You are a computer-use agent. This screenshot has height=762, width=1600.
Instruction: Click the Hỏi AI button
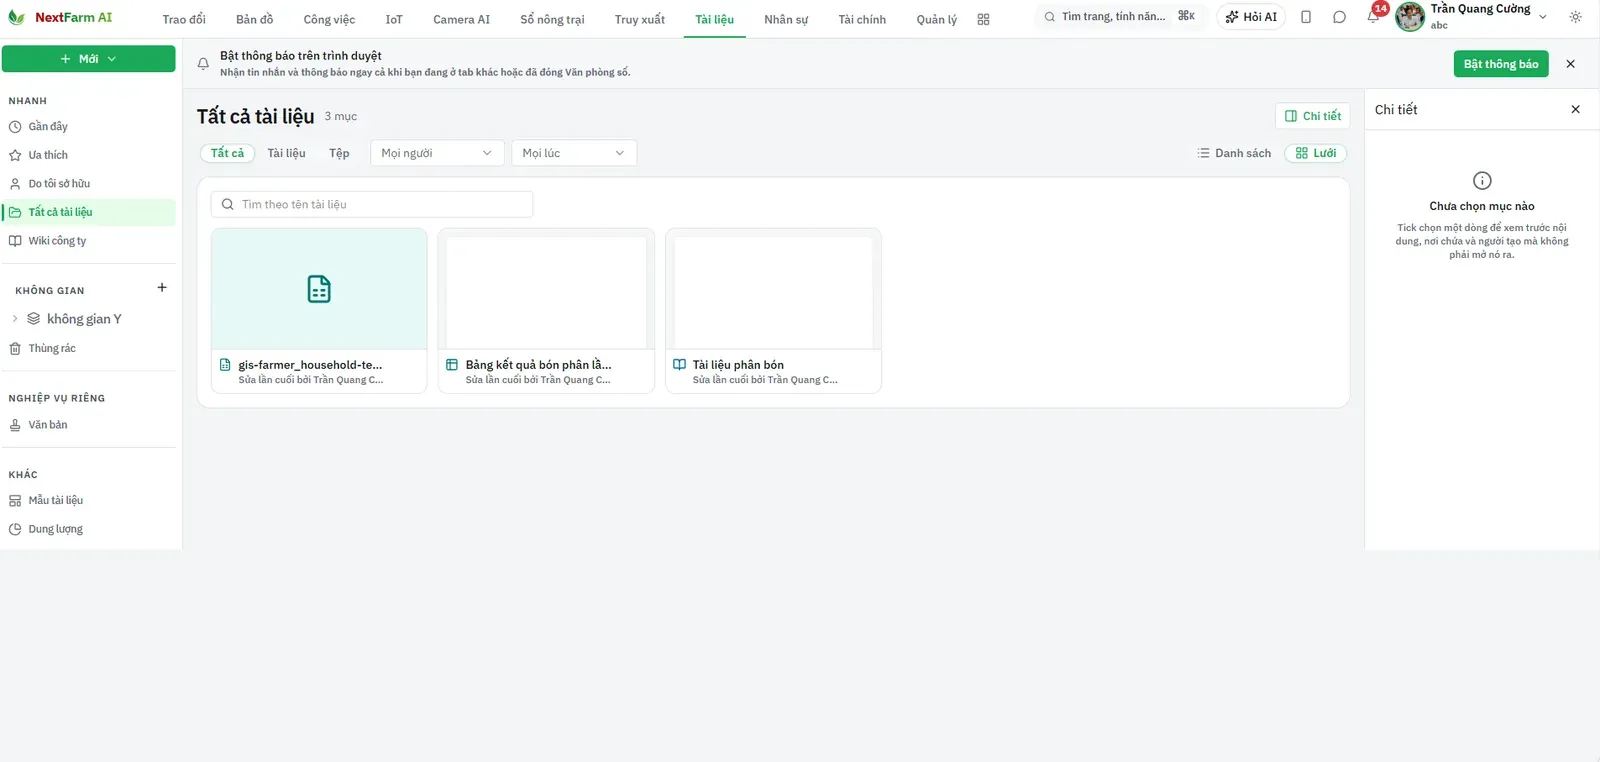(x=1251, y=17)
